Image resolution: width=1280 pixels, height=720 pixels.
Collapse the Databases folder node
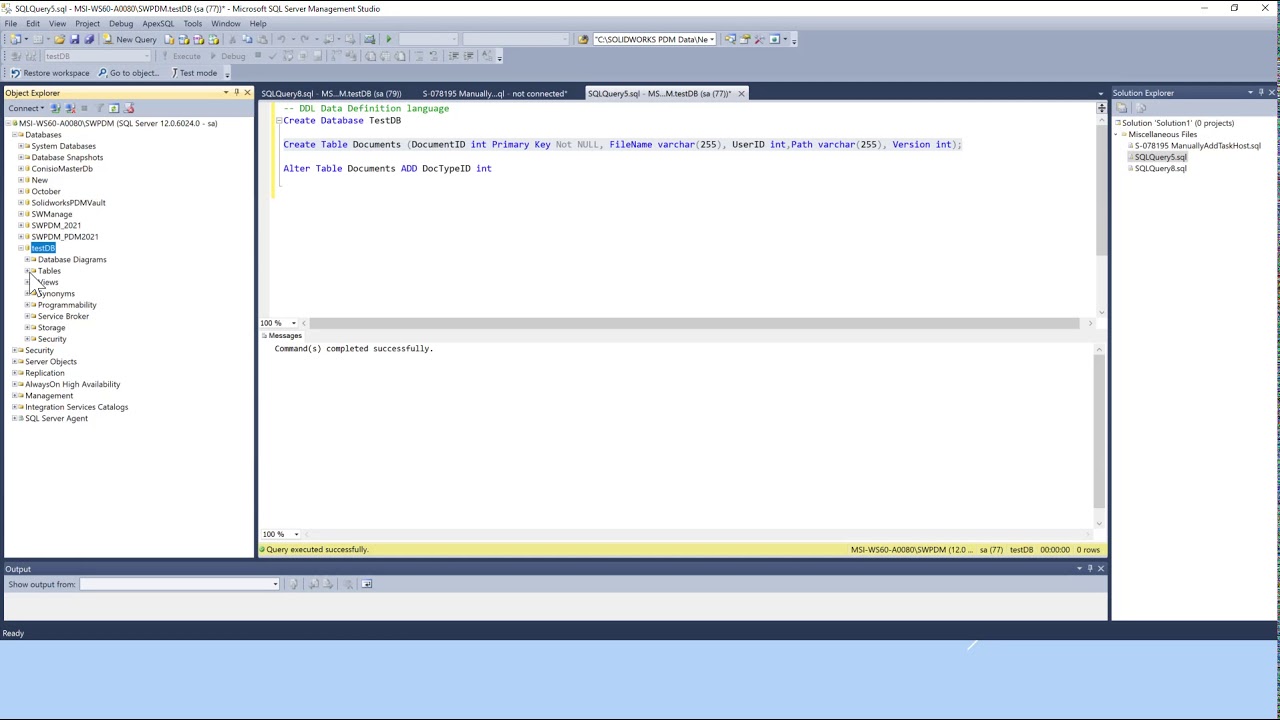point(15,135)
